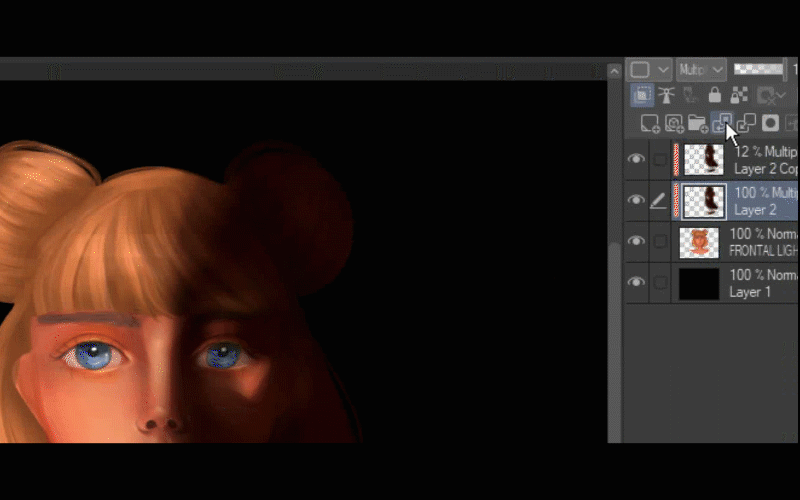The width and height of the screenshot is (800, 500).
Task: Click the Set as Reference Layer lighthouse icon
Action: click(x=666, y=95)
